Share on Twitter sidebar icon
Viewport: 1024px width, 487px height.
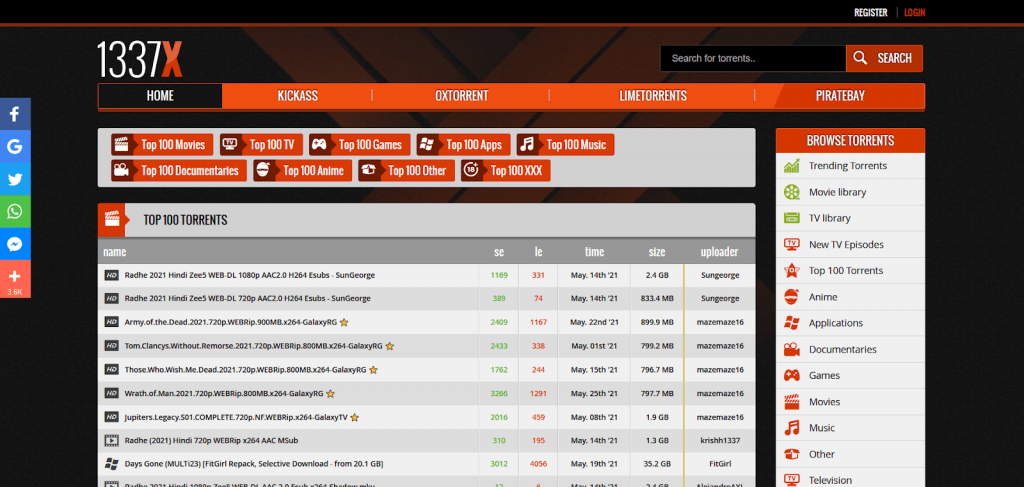(15, 179)
